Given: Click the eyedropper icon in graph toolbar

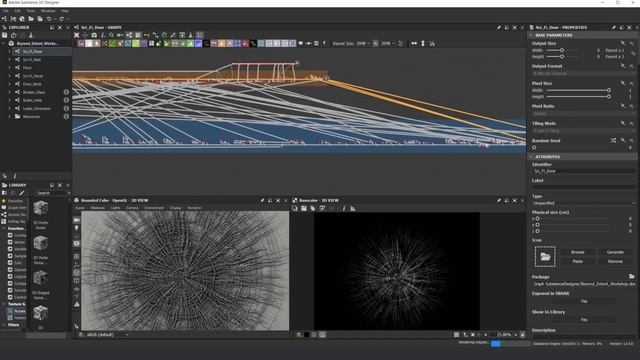Looking at the screenshot, I should [x=173, y=35].
